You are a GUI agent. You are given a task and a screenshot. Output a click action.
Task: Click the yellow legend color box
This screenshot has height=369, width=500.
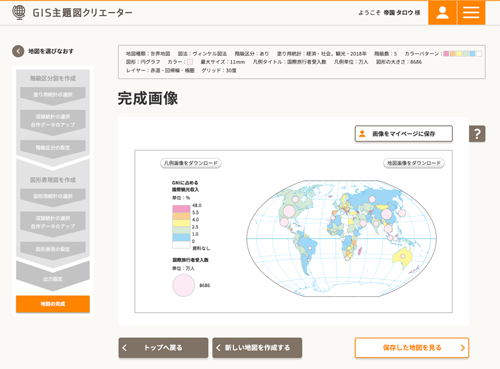[x=181, y=223]
